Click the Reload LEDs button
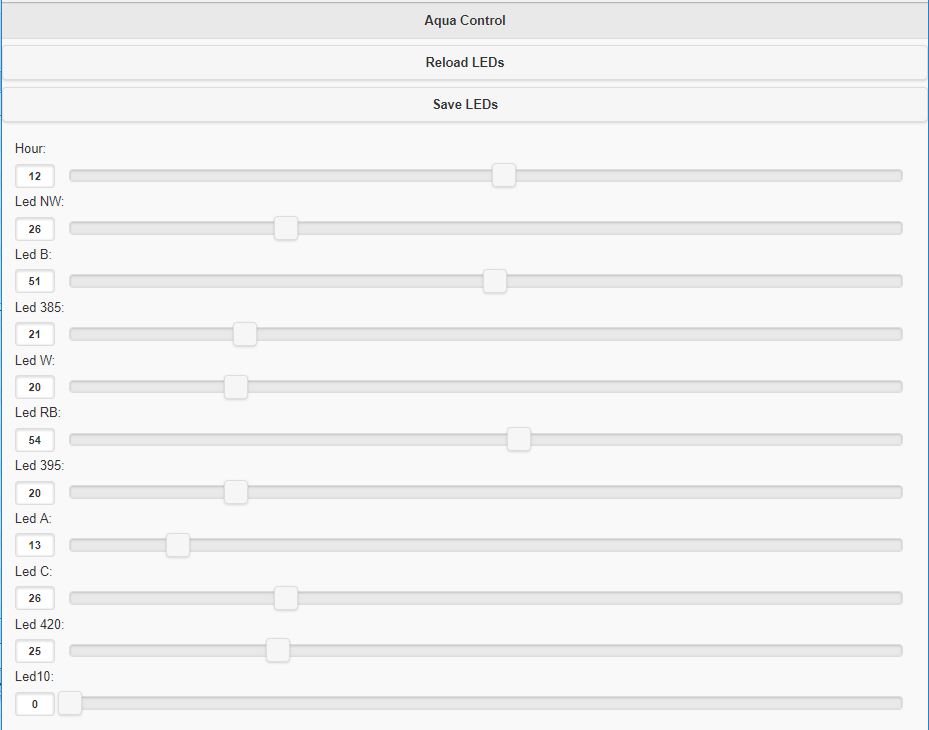This screenshot has width=929, height=730. point(464,62)
